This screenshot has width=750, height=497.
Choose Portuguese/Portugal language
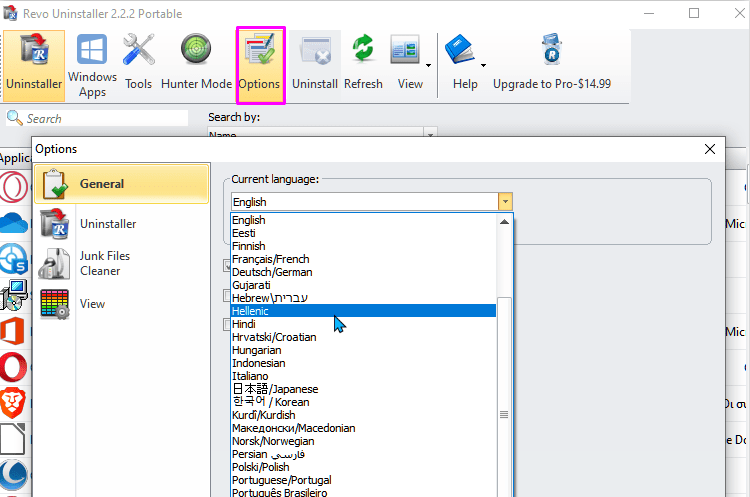pyautogui.click(x=363, y=480)
